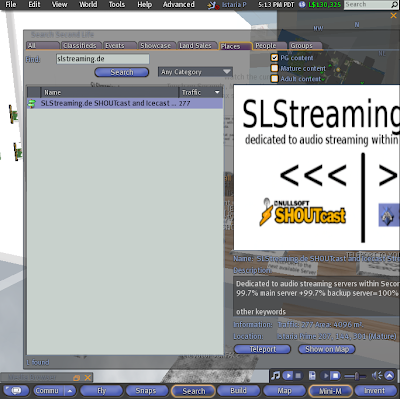
Task: Teleport to the SLStreaming location
Action: point(263,349)
